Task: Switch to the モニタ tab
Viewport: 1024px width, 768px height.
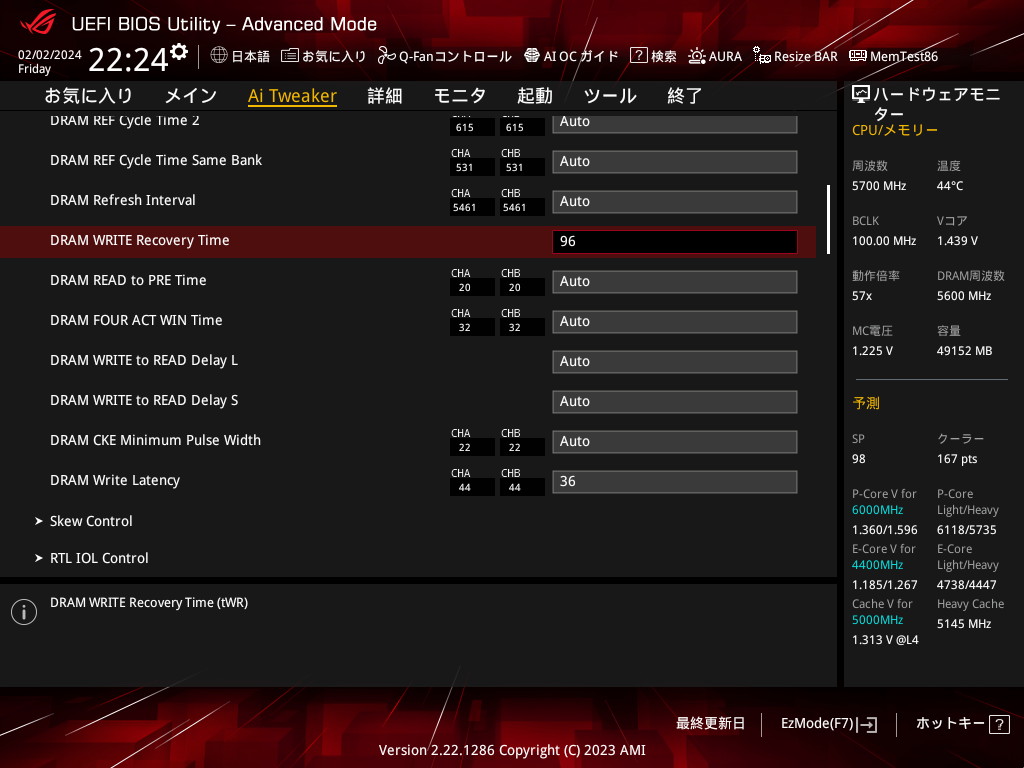Action: (460, 96)
